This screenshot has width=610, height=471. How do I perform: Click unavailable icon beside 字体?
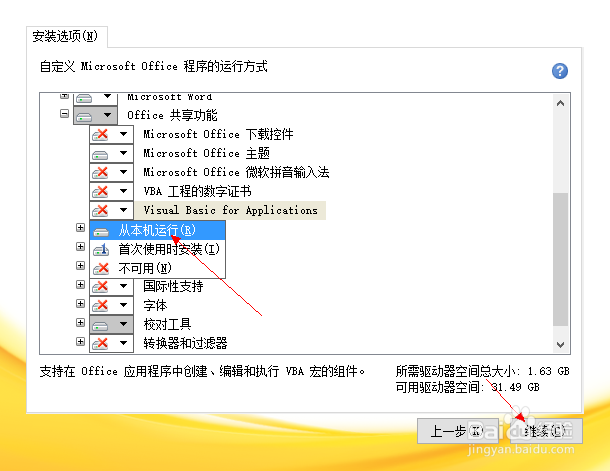(x=100, y=306)
